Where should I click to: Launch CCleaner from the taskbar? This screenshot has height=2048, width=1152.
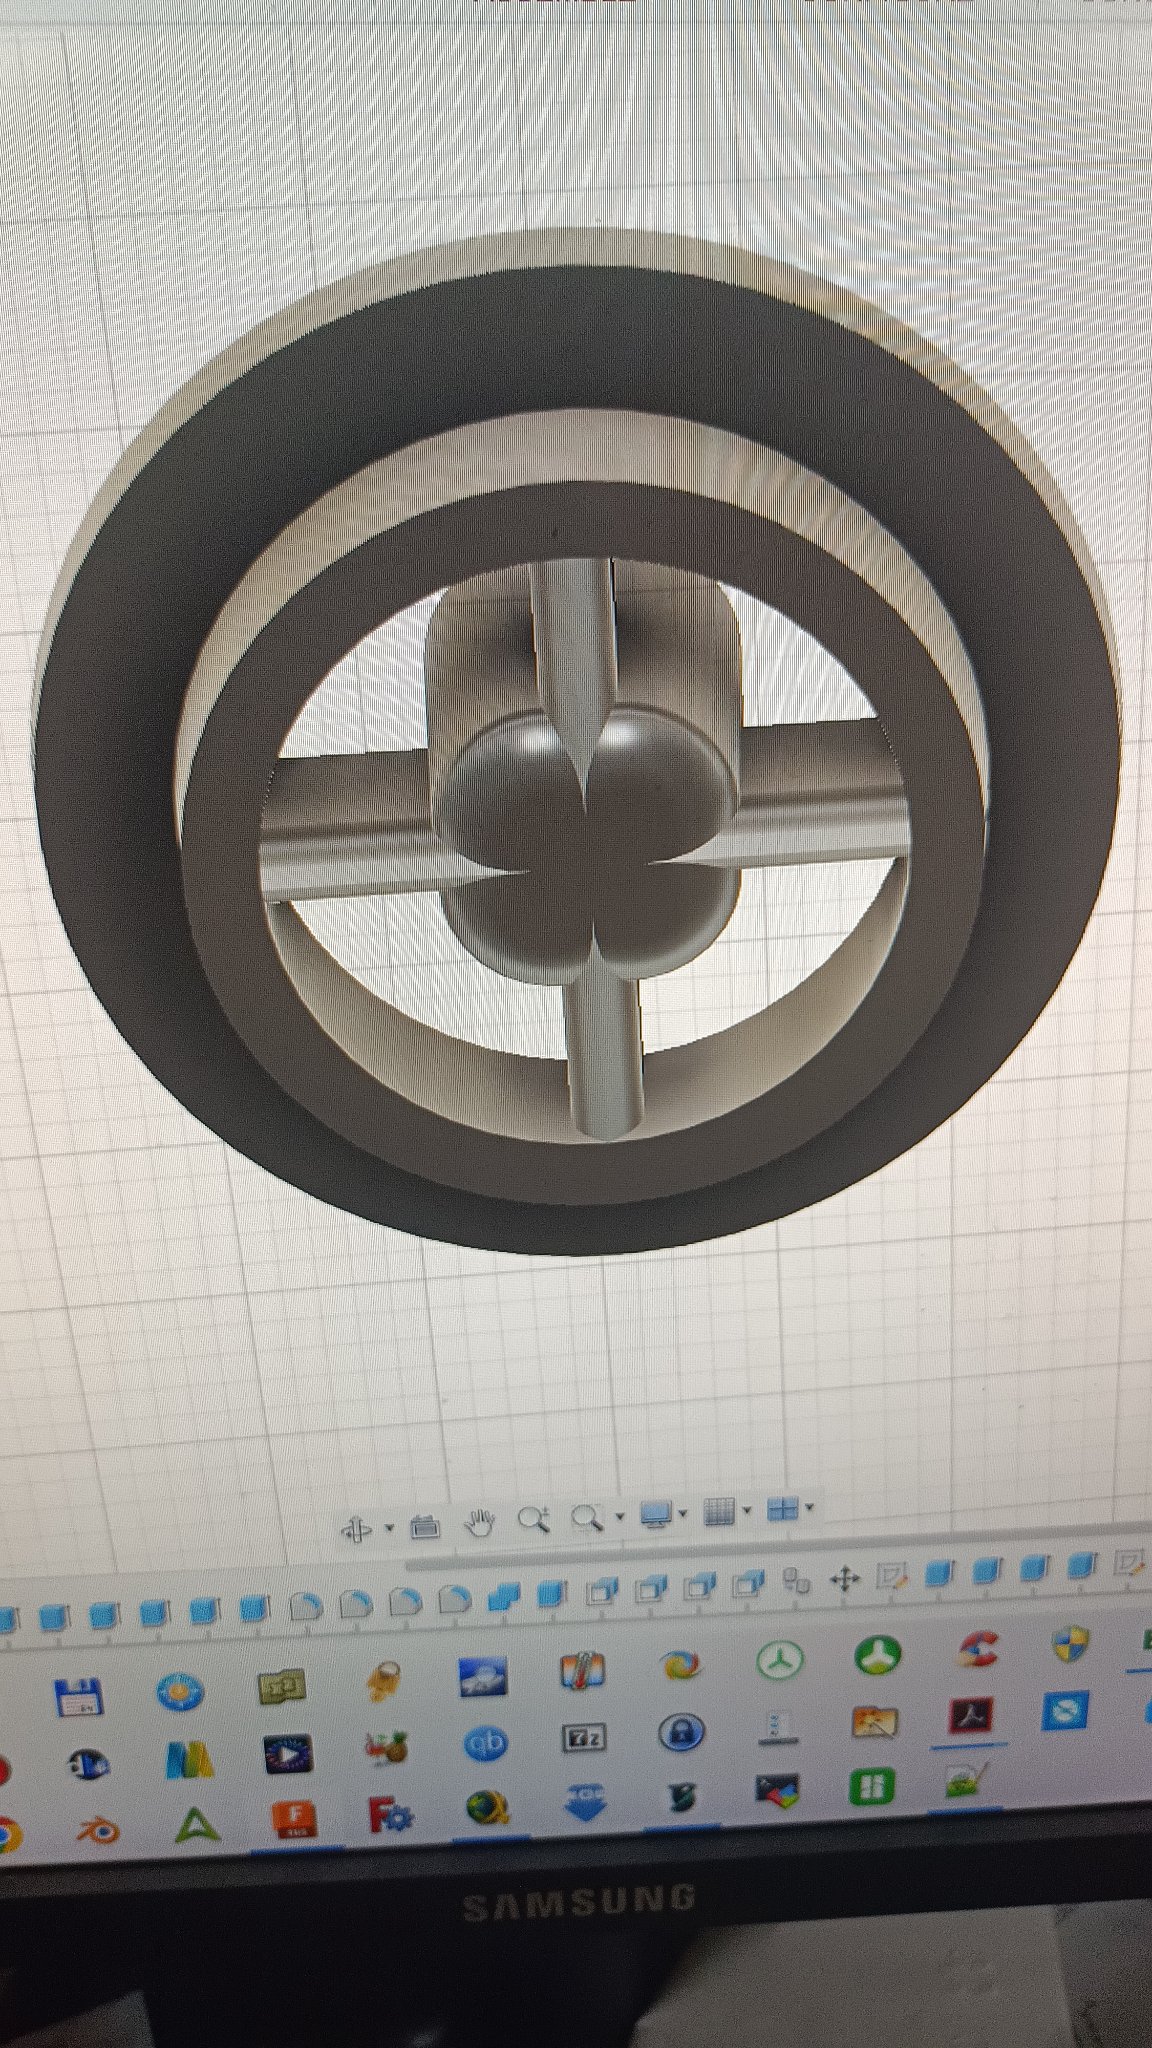tap(979, 1649)
